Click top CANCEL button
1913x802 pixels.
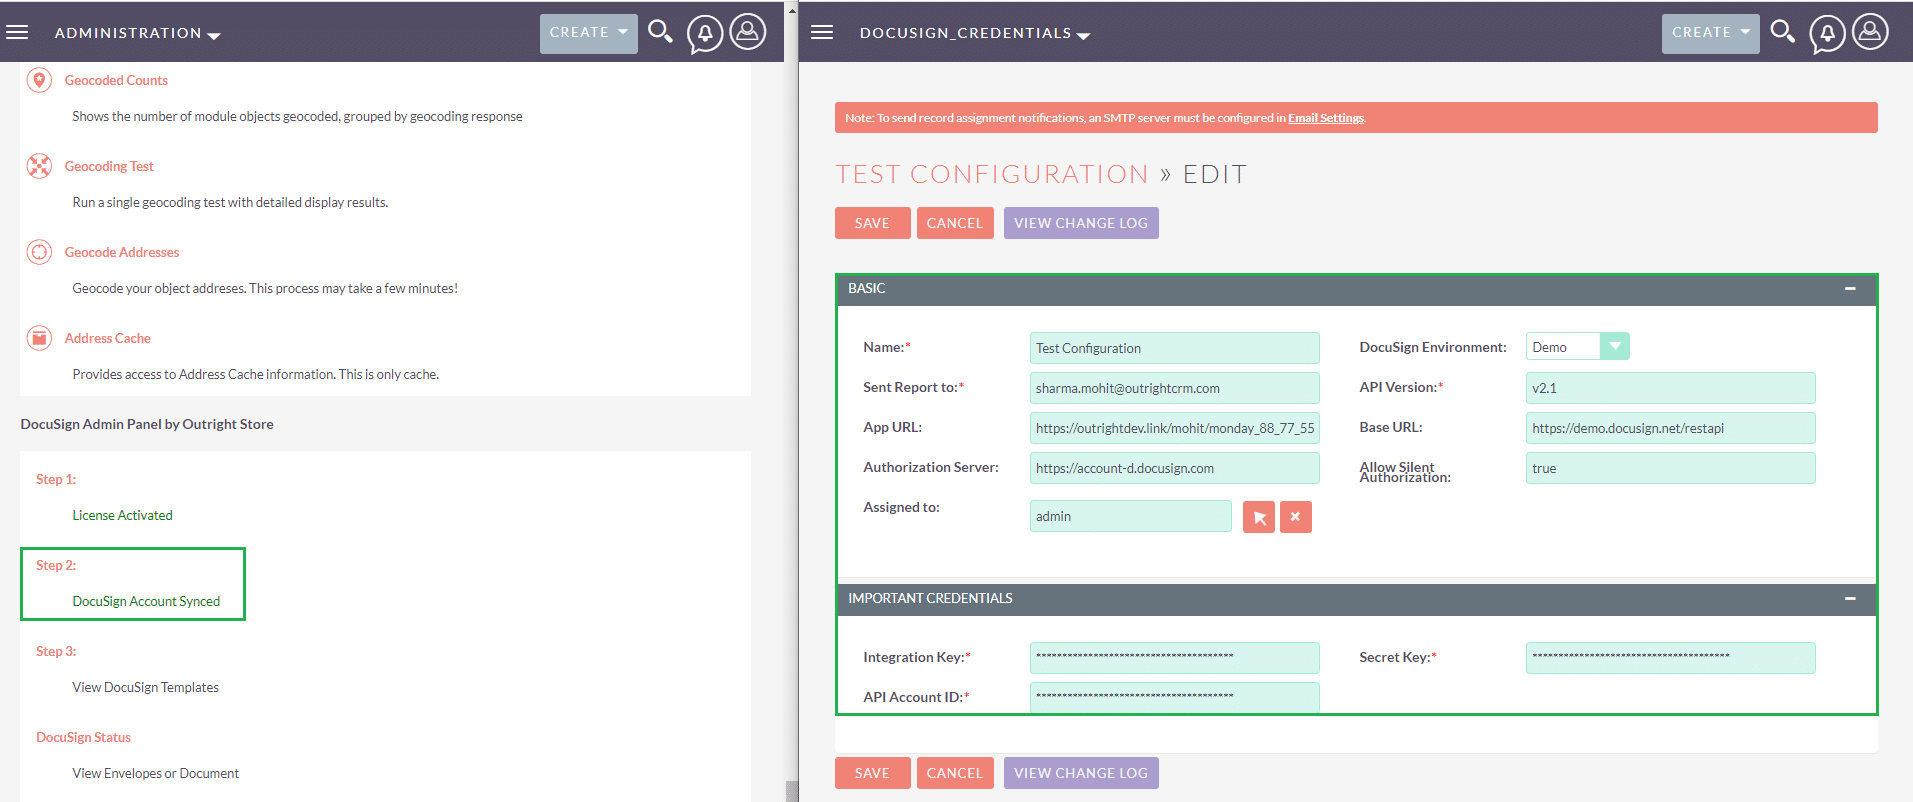coord(955,223)
